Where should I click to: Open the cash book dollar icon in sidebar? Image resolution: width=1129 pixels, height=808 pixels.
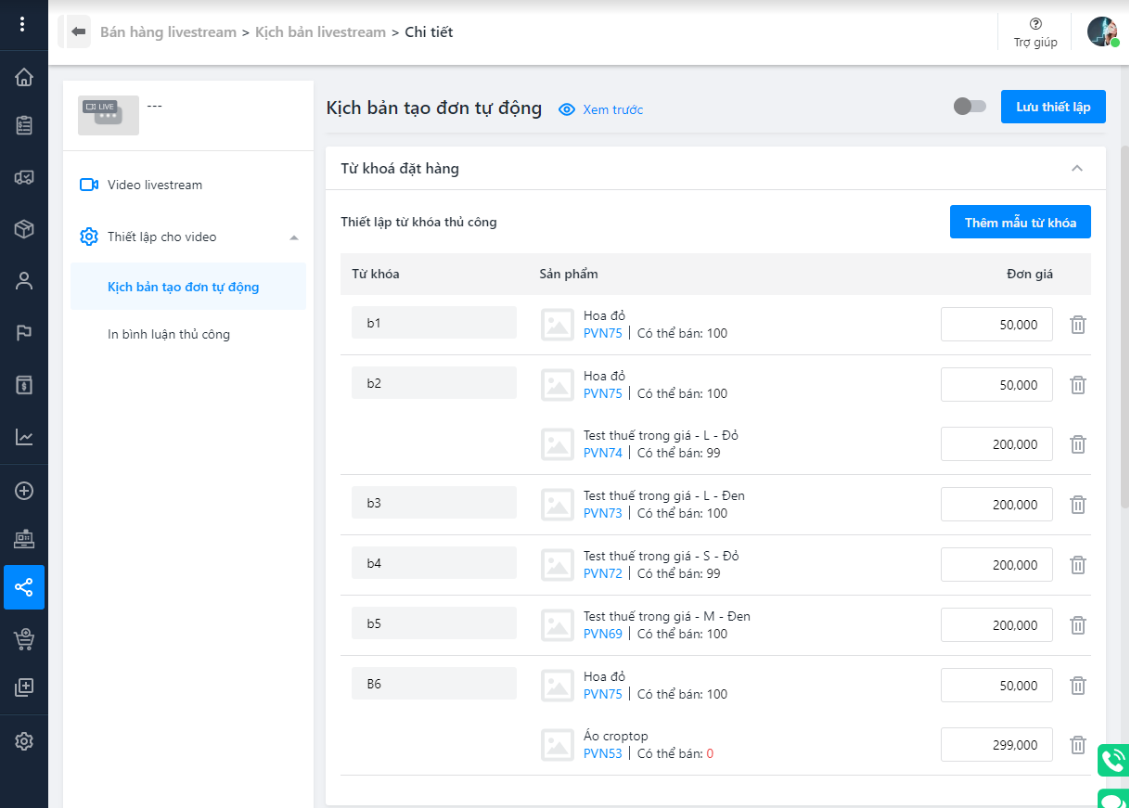coord(24,385)
